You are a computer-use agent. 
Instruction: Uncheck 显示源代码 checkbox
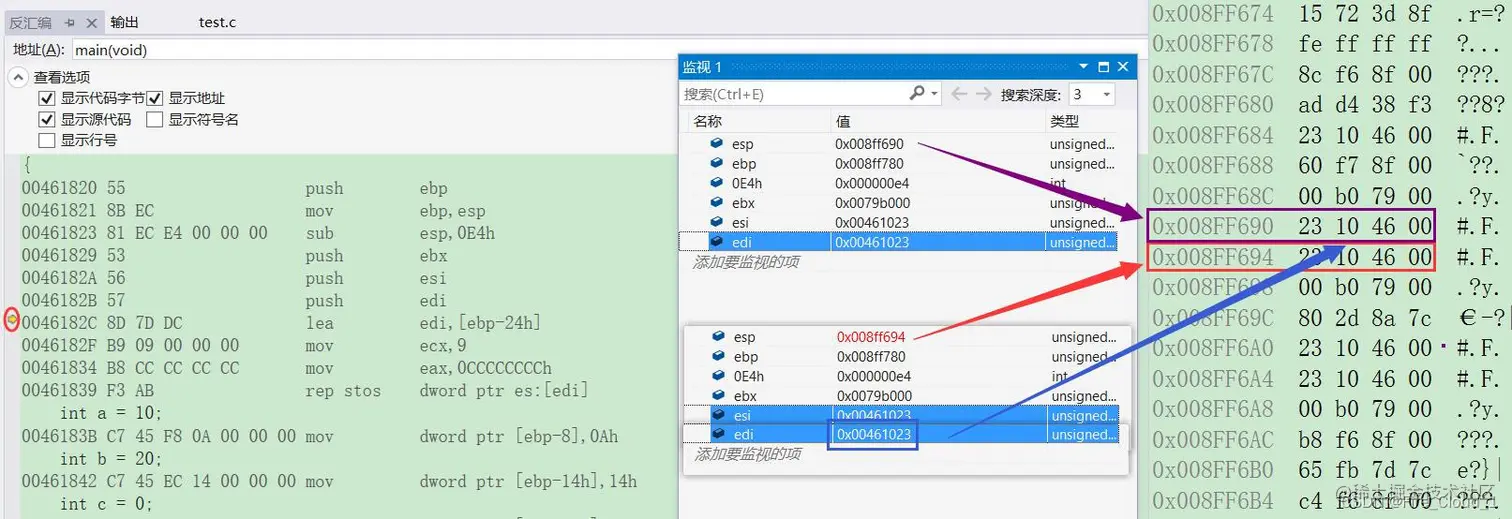[46, 119]
